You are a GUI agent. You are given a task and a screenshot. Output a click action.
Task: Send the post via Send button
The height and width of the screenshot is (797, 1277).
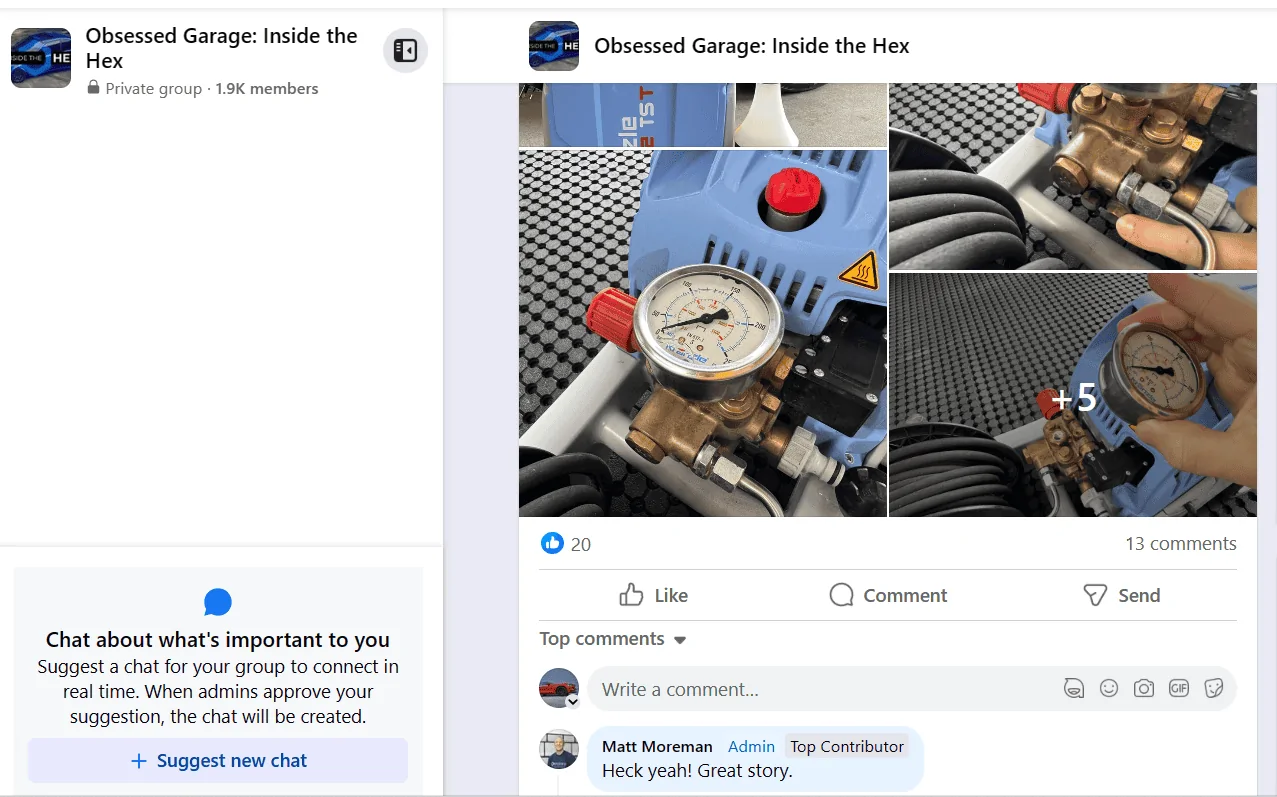tap(1122, 595)
